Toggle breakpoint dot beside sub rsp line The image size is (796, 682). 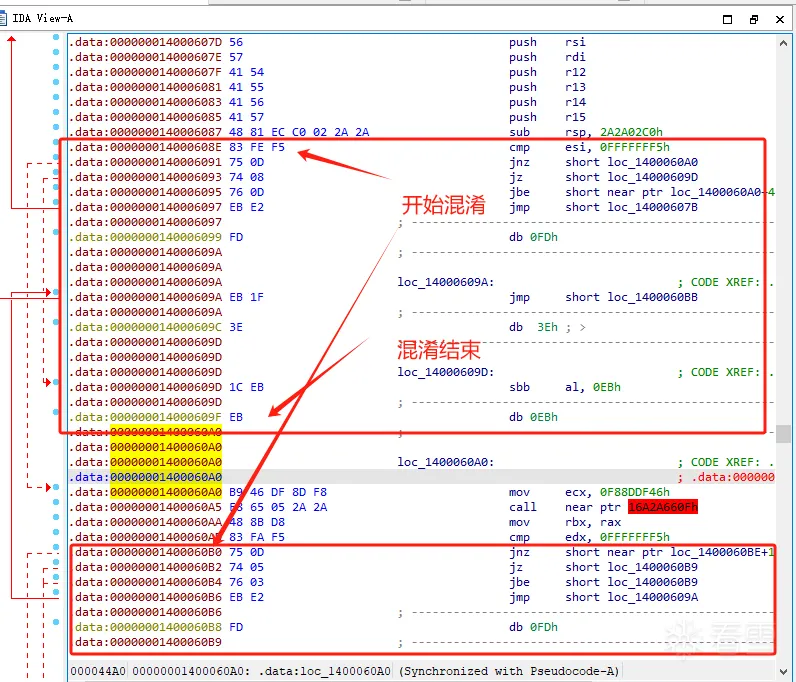[x=56, y=127]
